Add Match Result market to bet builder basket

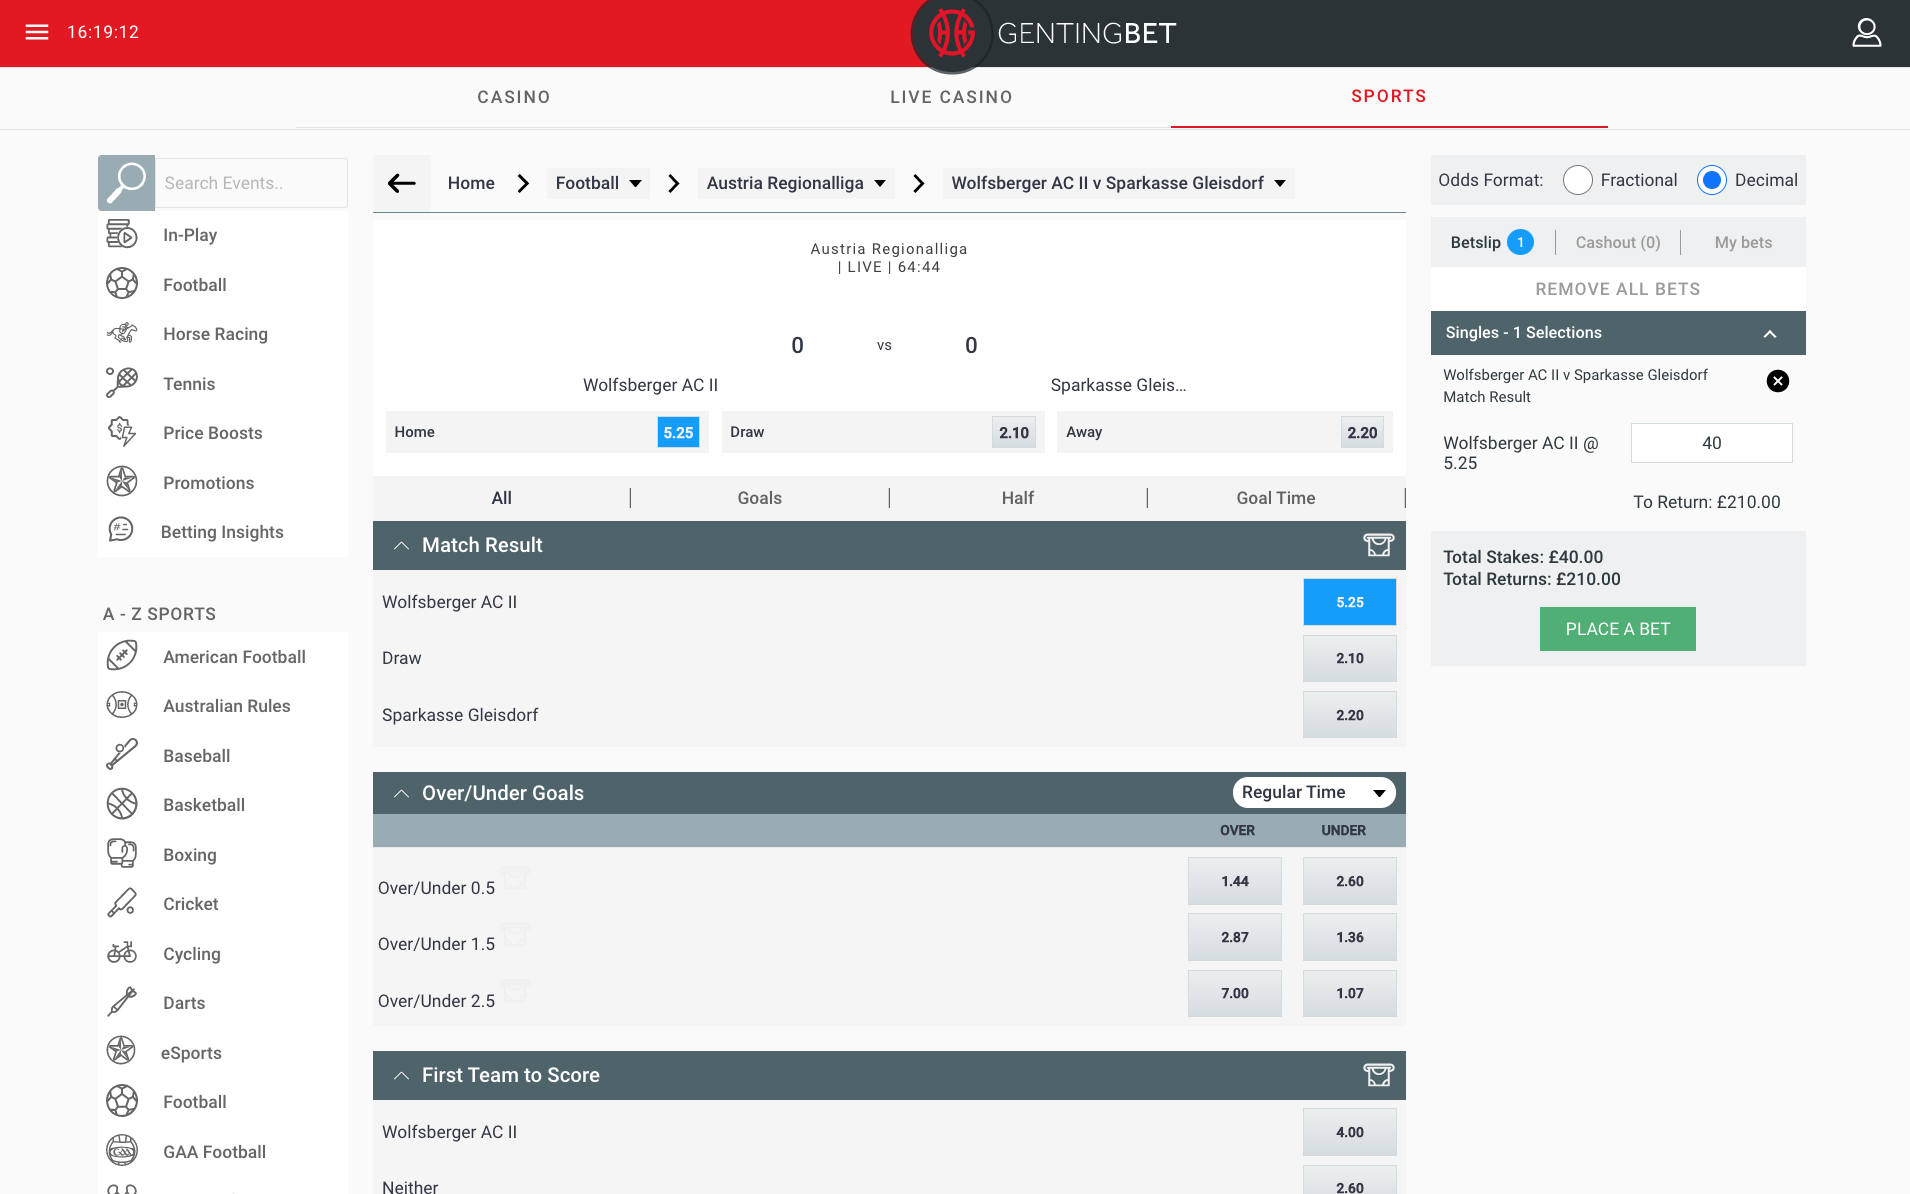coord(1376,545)
